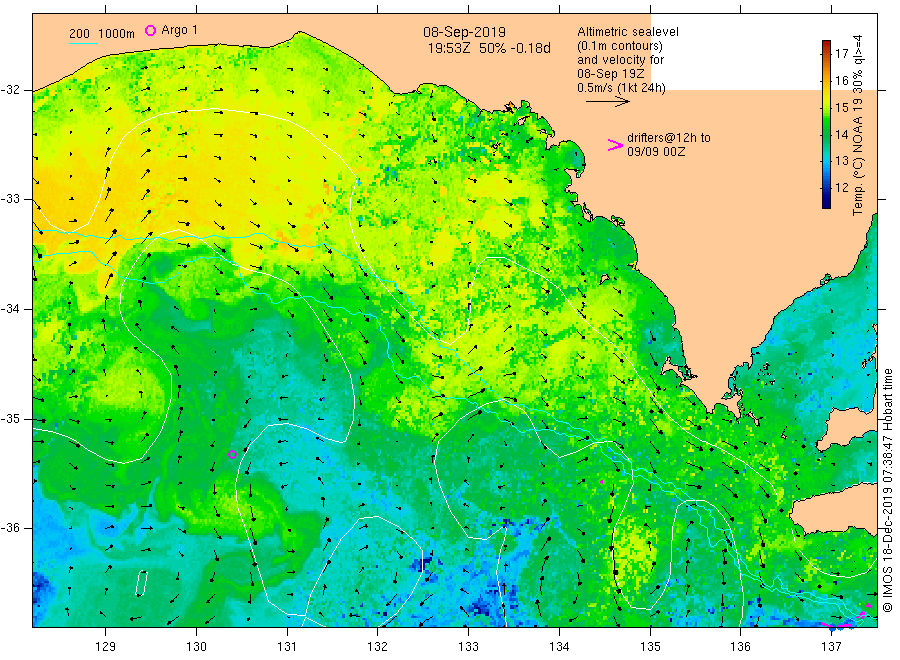Click the small closed white contour near 129.4

tap(141, 583)
